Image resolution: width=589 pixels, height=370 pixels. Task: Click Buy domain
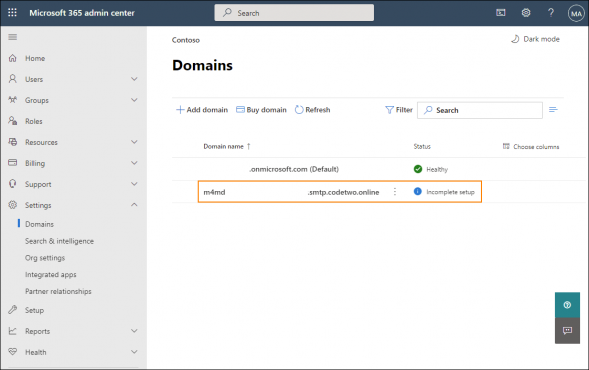click(261, 110)
